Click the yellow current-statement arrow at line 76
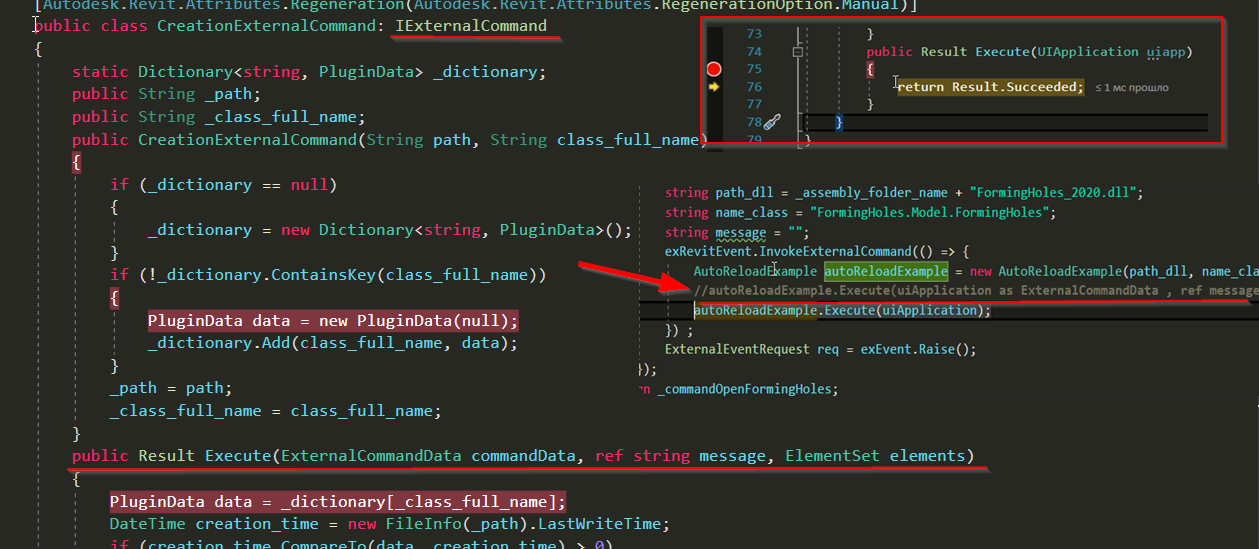The width and height of the screenshot is (1259, 549). tap(714, 87)
